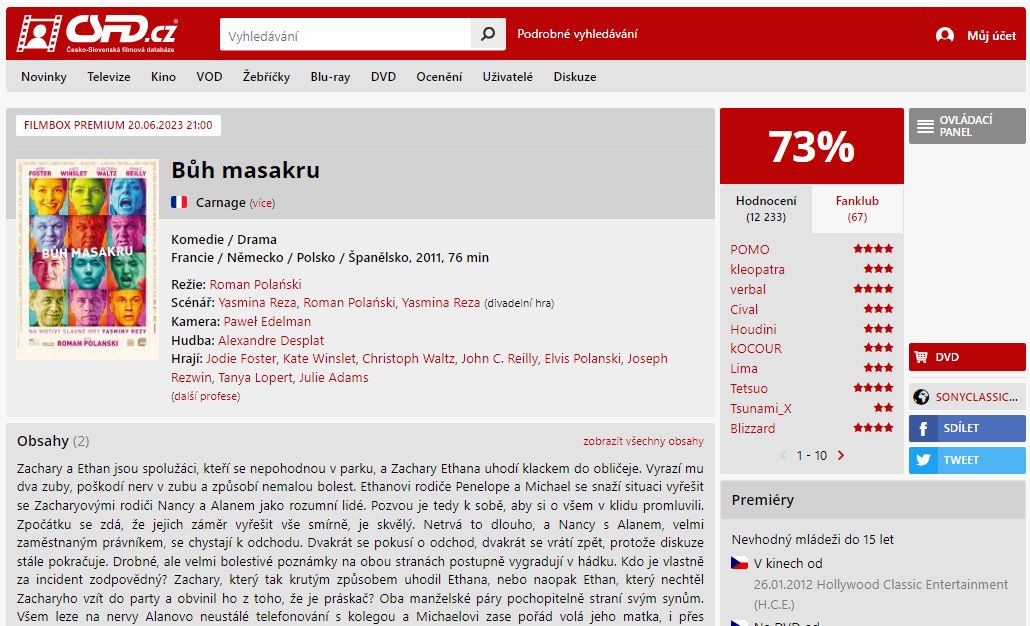Screen dimensions: 1030x626
Task: Open the Televize menu
Action: click(109, 77)
